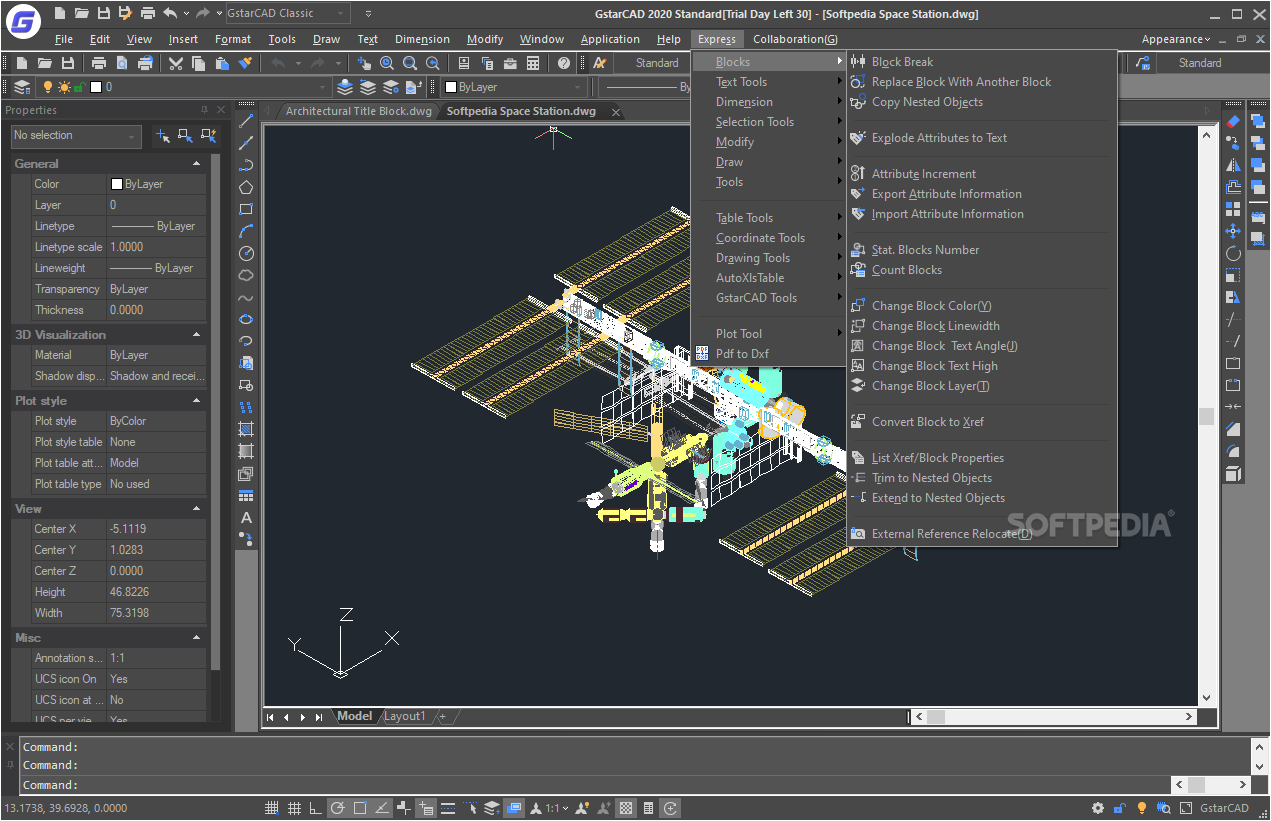Toggle Grid display in status bar

pyautogui.click(x=294, y=808)
